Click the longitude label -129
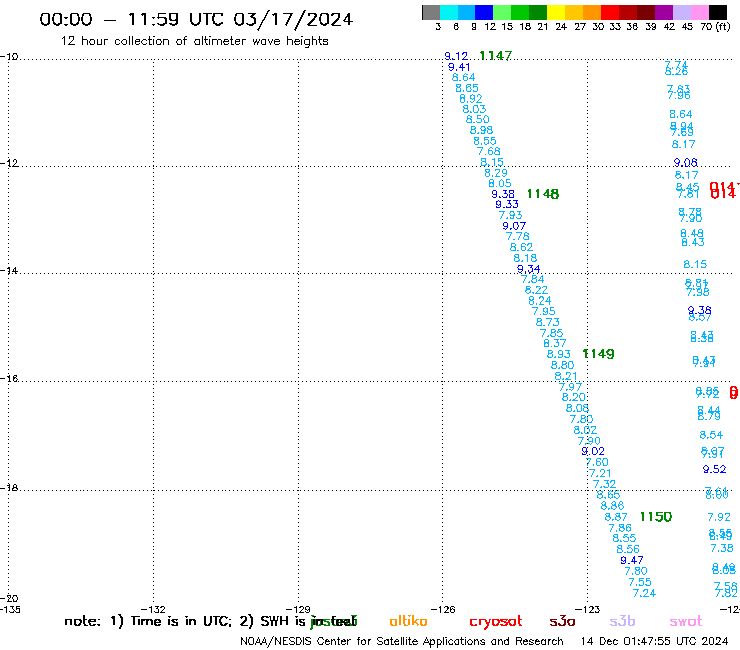Image resolution: width=740 pixels, height=650 pixels. tap(298, 609)
